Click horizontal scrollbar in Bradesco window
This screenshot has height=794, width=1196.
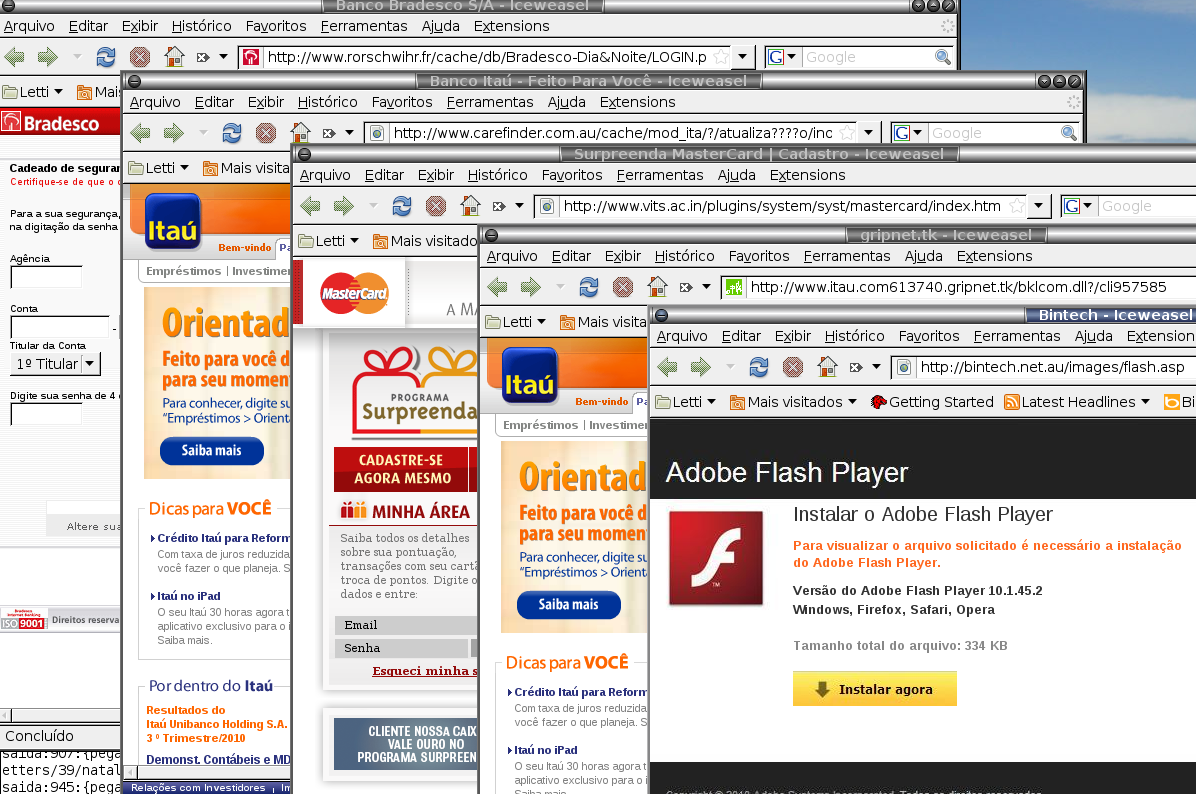(x=61, y=715)
